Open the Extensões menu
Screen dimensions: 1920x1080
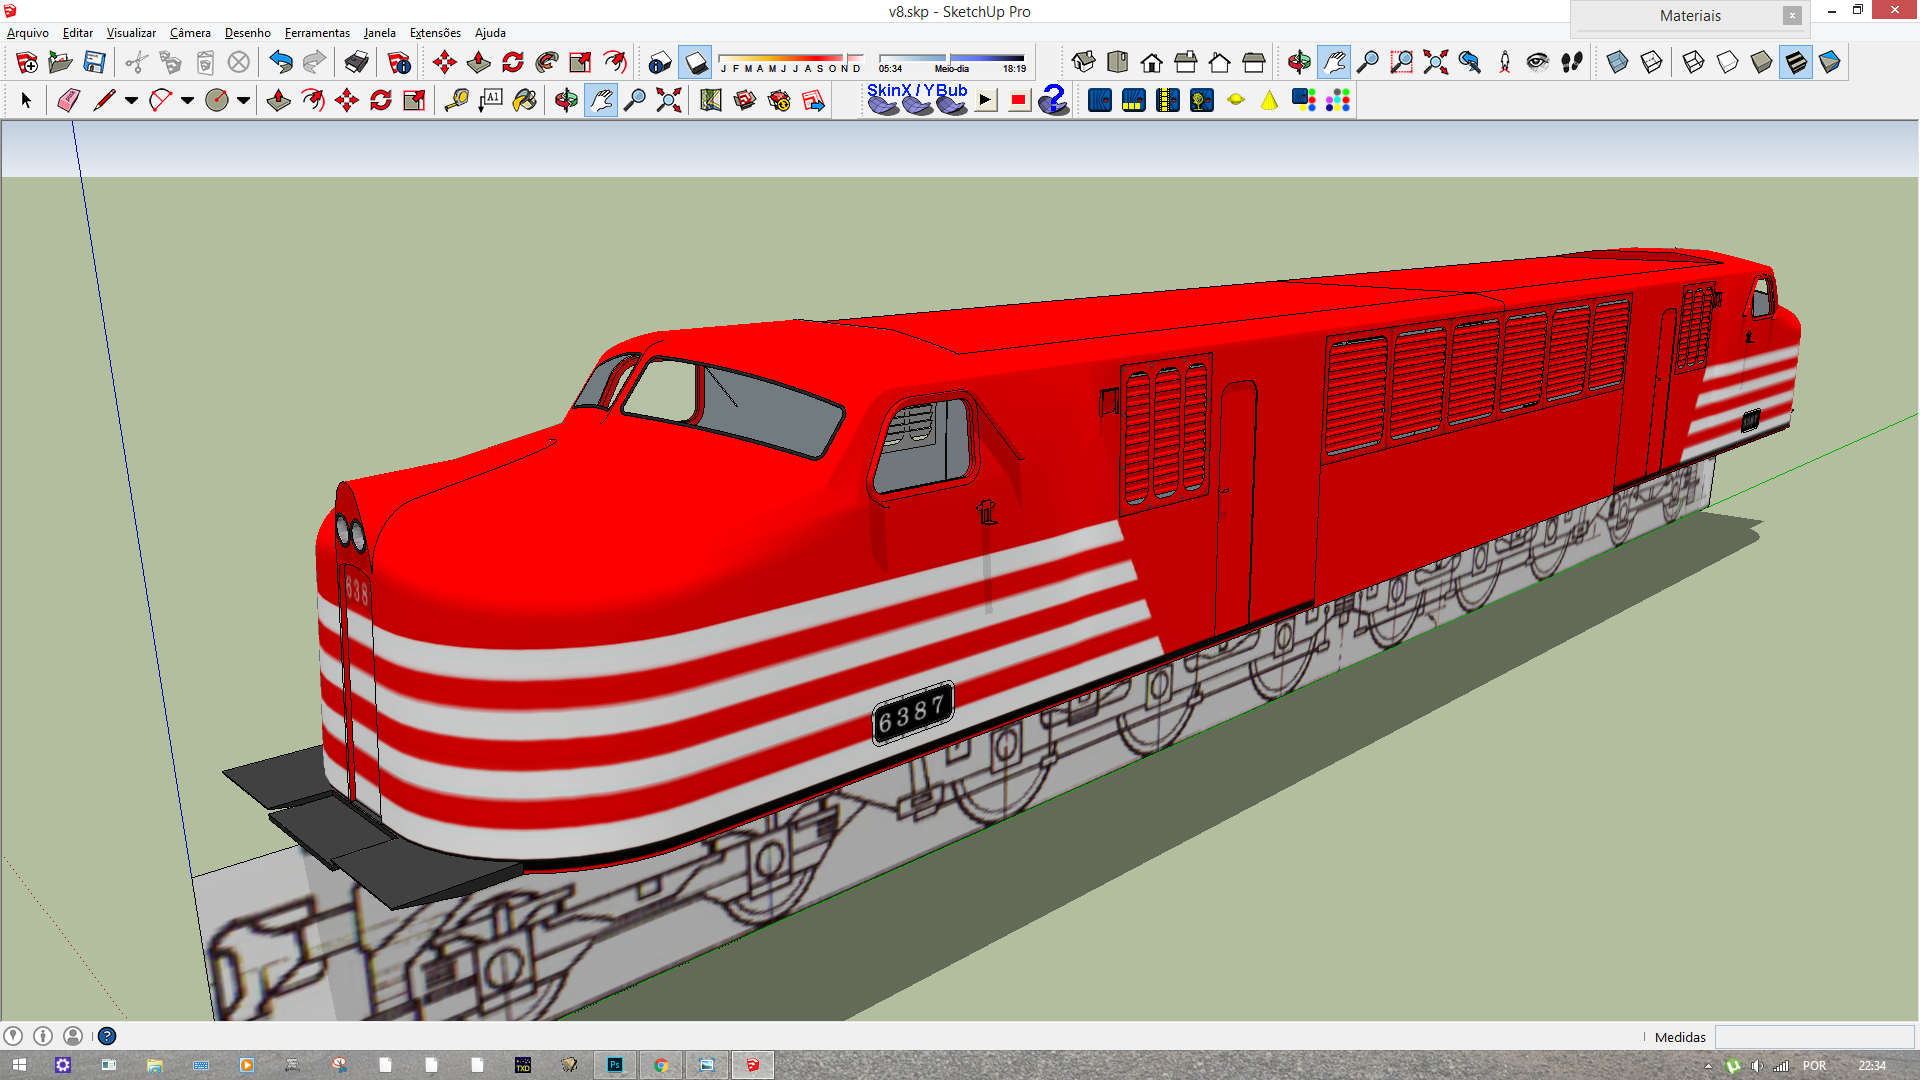coord(435,33)
